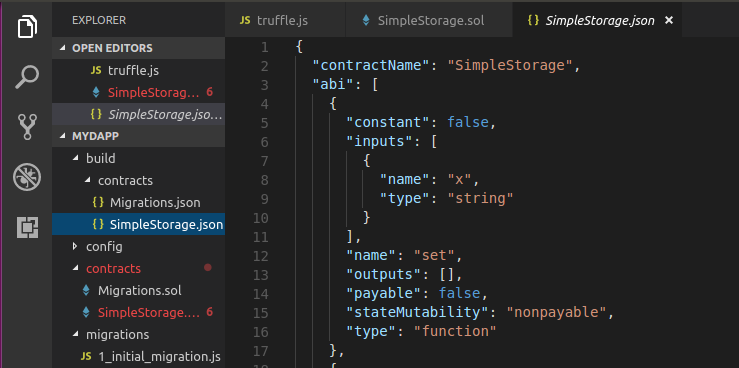Click JS icon on truffle.js tab
The height and width of the screenshot is (368, 739).
(245, 21)
